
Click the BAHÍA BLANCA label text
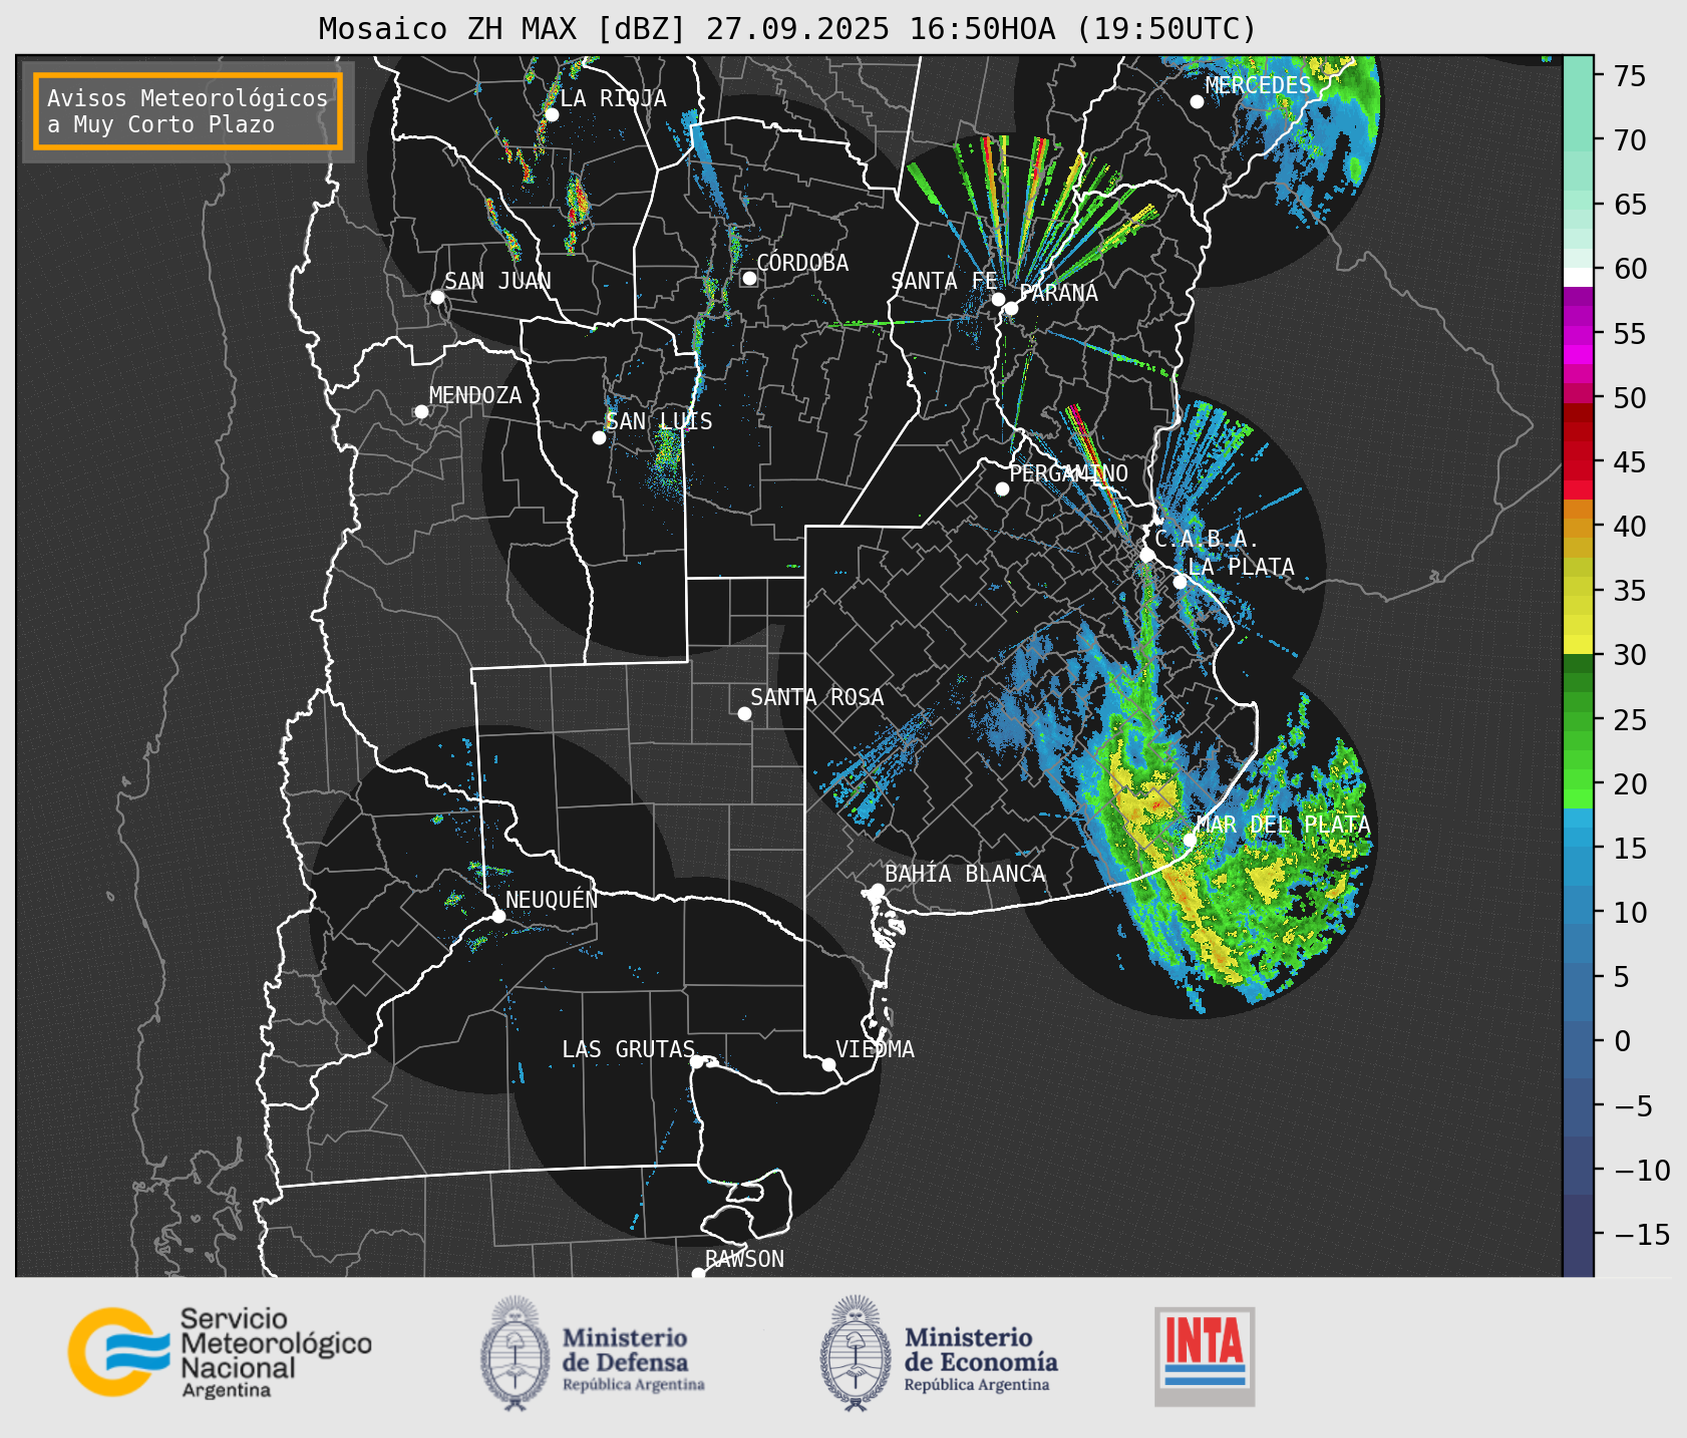(x=965, y=874)
